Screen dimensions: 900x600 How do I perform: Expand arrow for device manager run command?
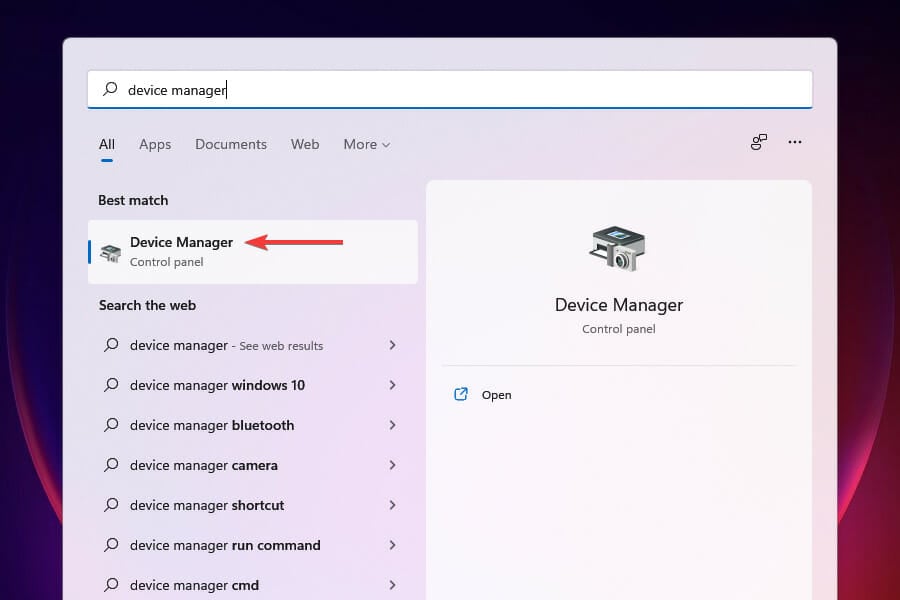tap(392, 545)
